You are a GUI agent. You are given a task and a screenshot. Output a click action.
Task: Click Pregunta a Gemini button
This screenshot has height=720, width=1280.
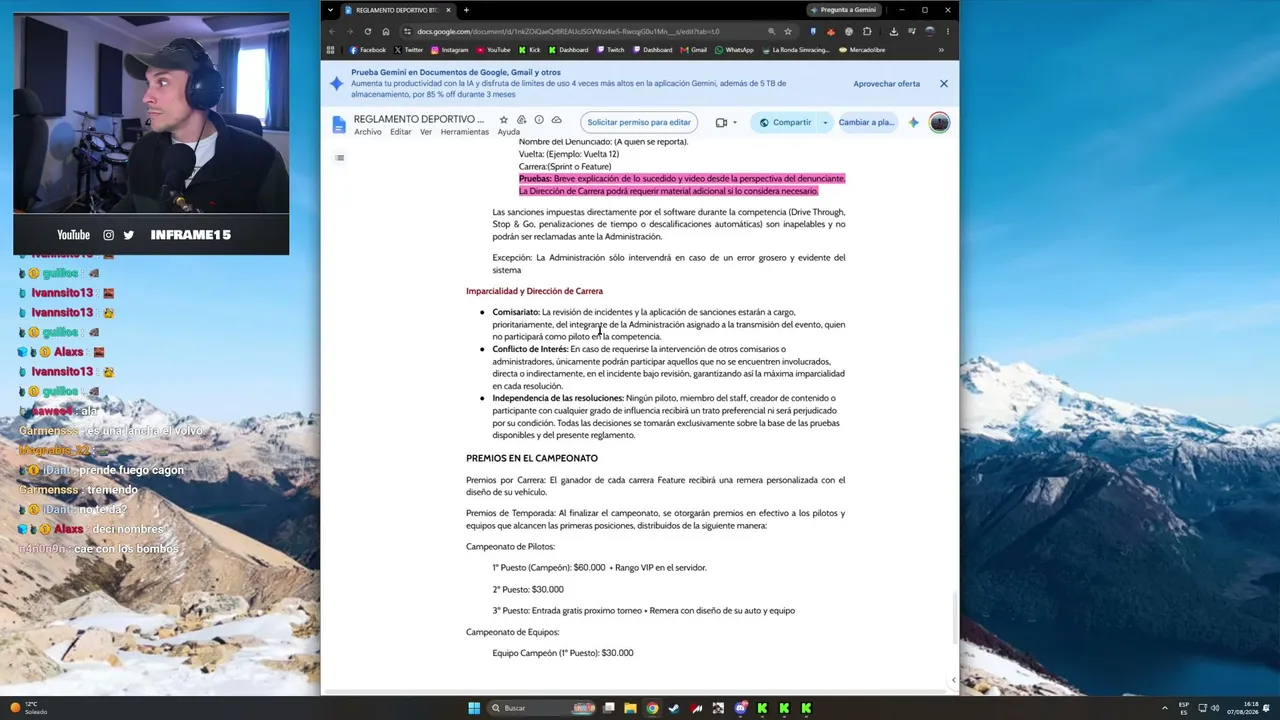click(844, 10)
